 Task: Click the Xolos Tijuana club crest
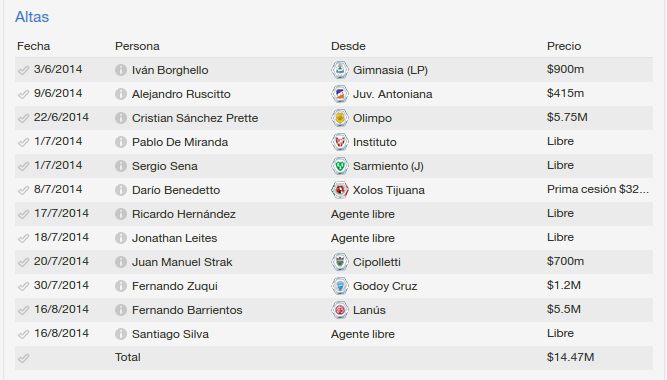340,190
